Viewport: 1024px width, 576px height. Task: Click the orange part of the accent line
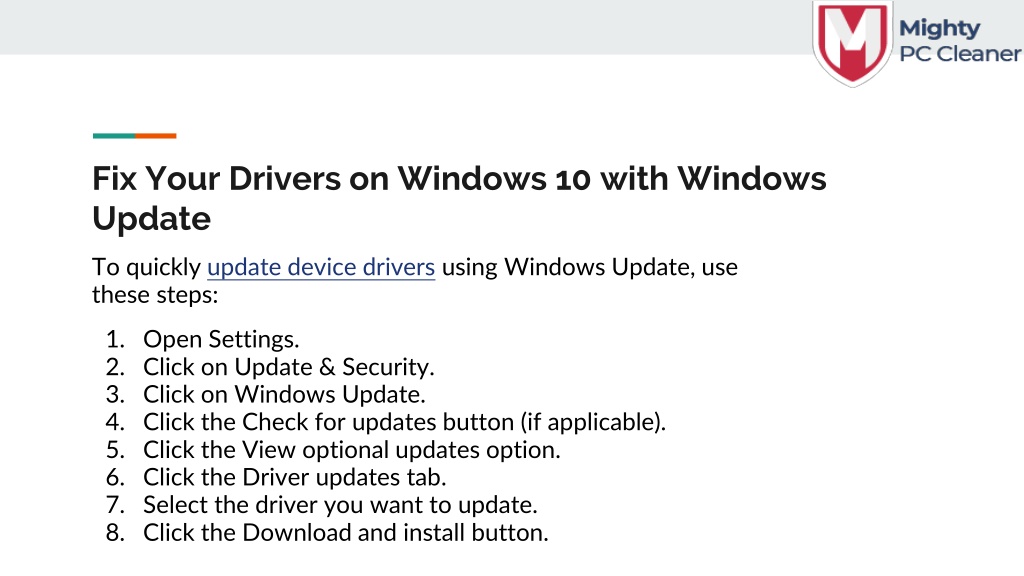[x=155, y=136]
